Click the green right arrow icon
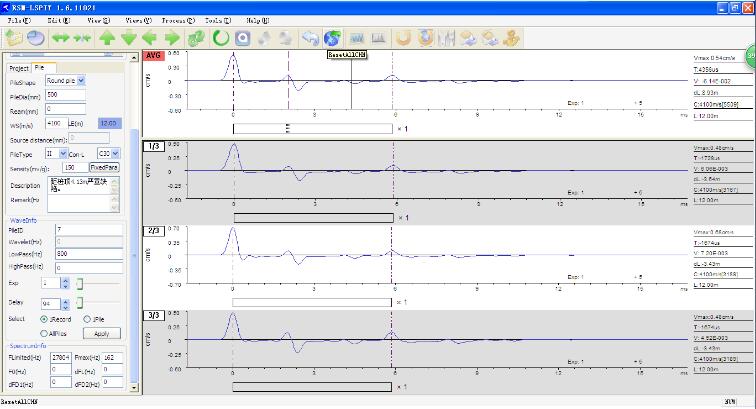Image resolution: width=756 pixels, height=409 pixels. pyautogui.click(x=172, y=38)
